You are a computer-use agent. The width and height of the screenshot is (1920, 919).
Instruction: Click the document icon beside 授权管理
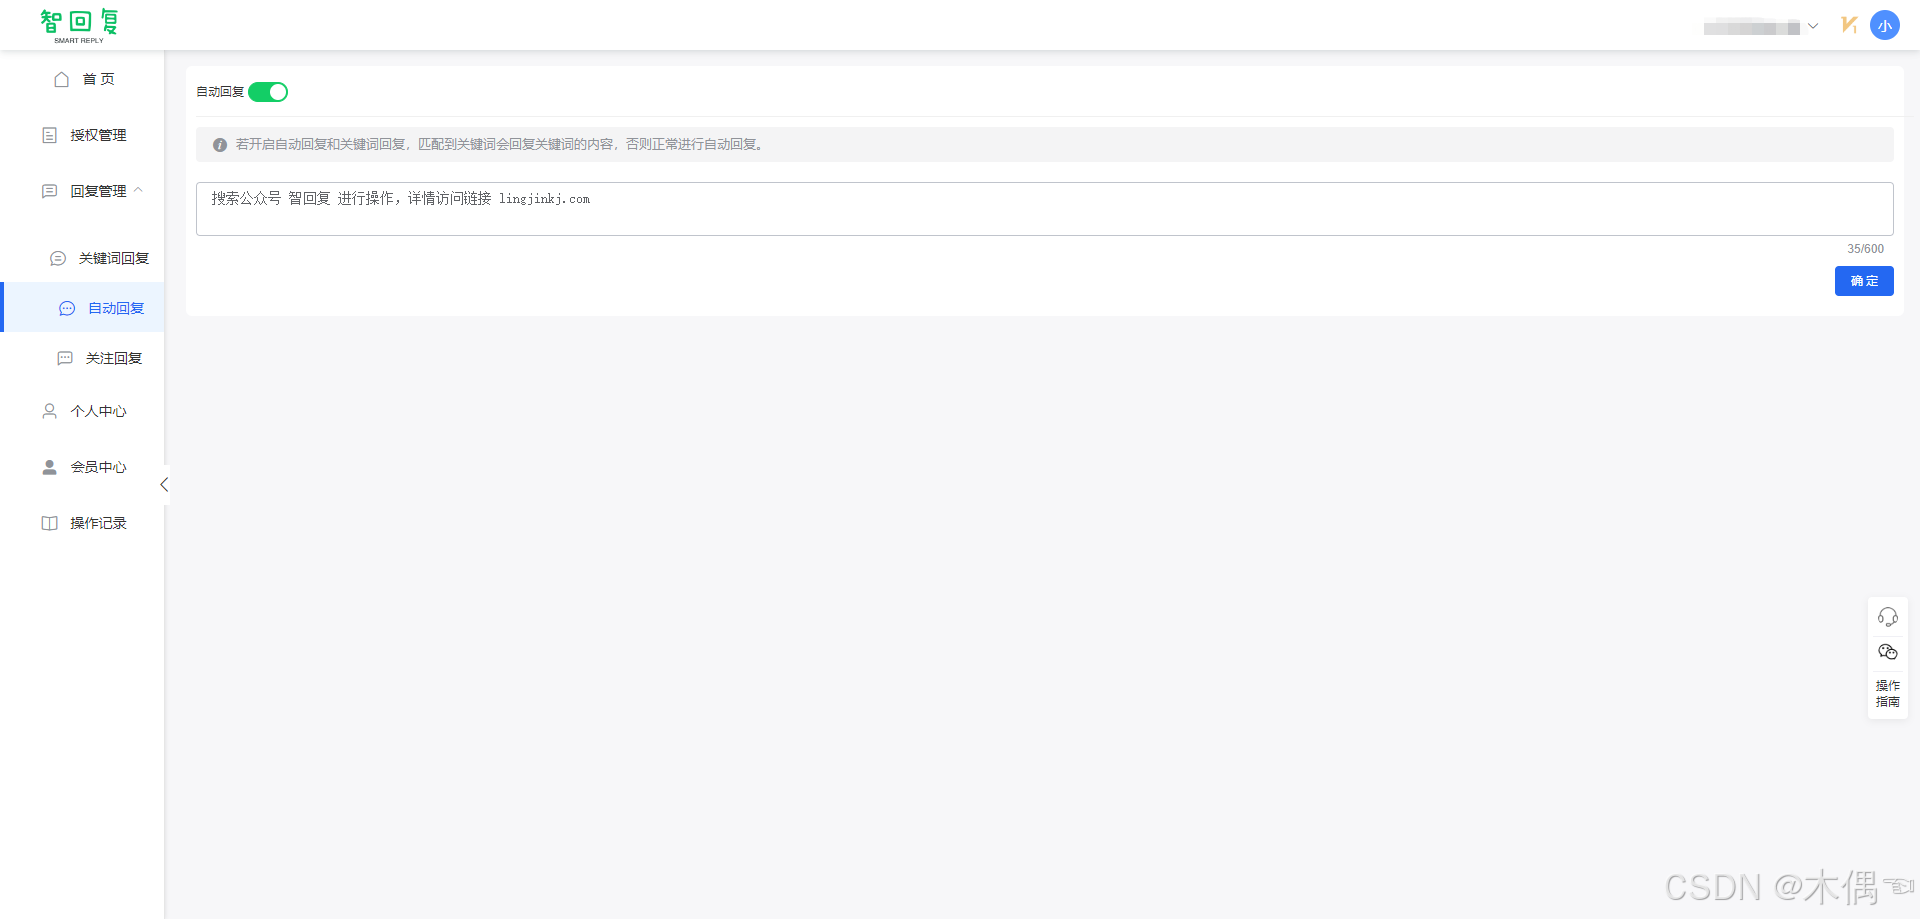pos(49,135)
